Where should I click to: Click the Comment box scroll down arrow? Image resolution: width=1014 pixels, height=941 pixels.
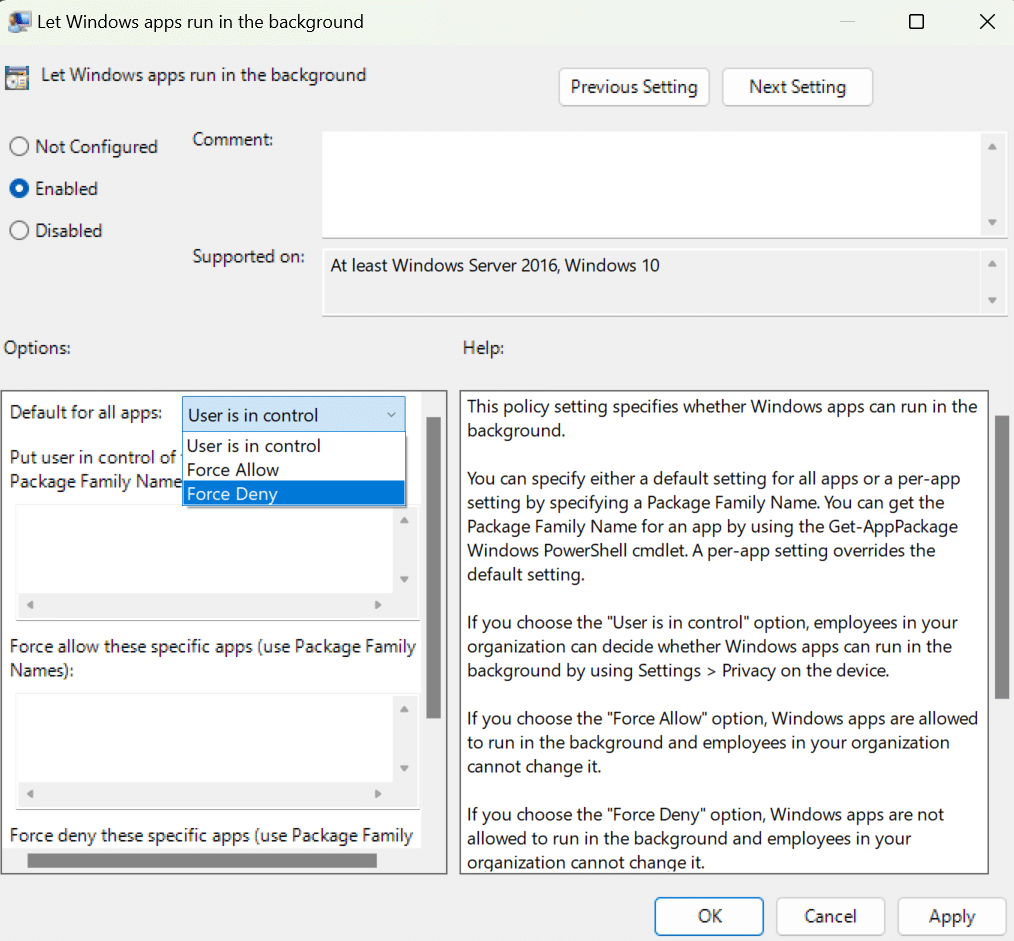(992, 222)
